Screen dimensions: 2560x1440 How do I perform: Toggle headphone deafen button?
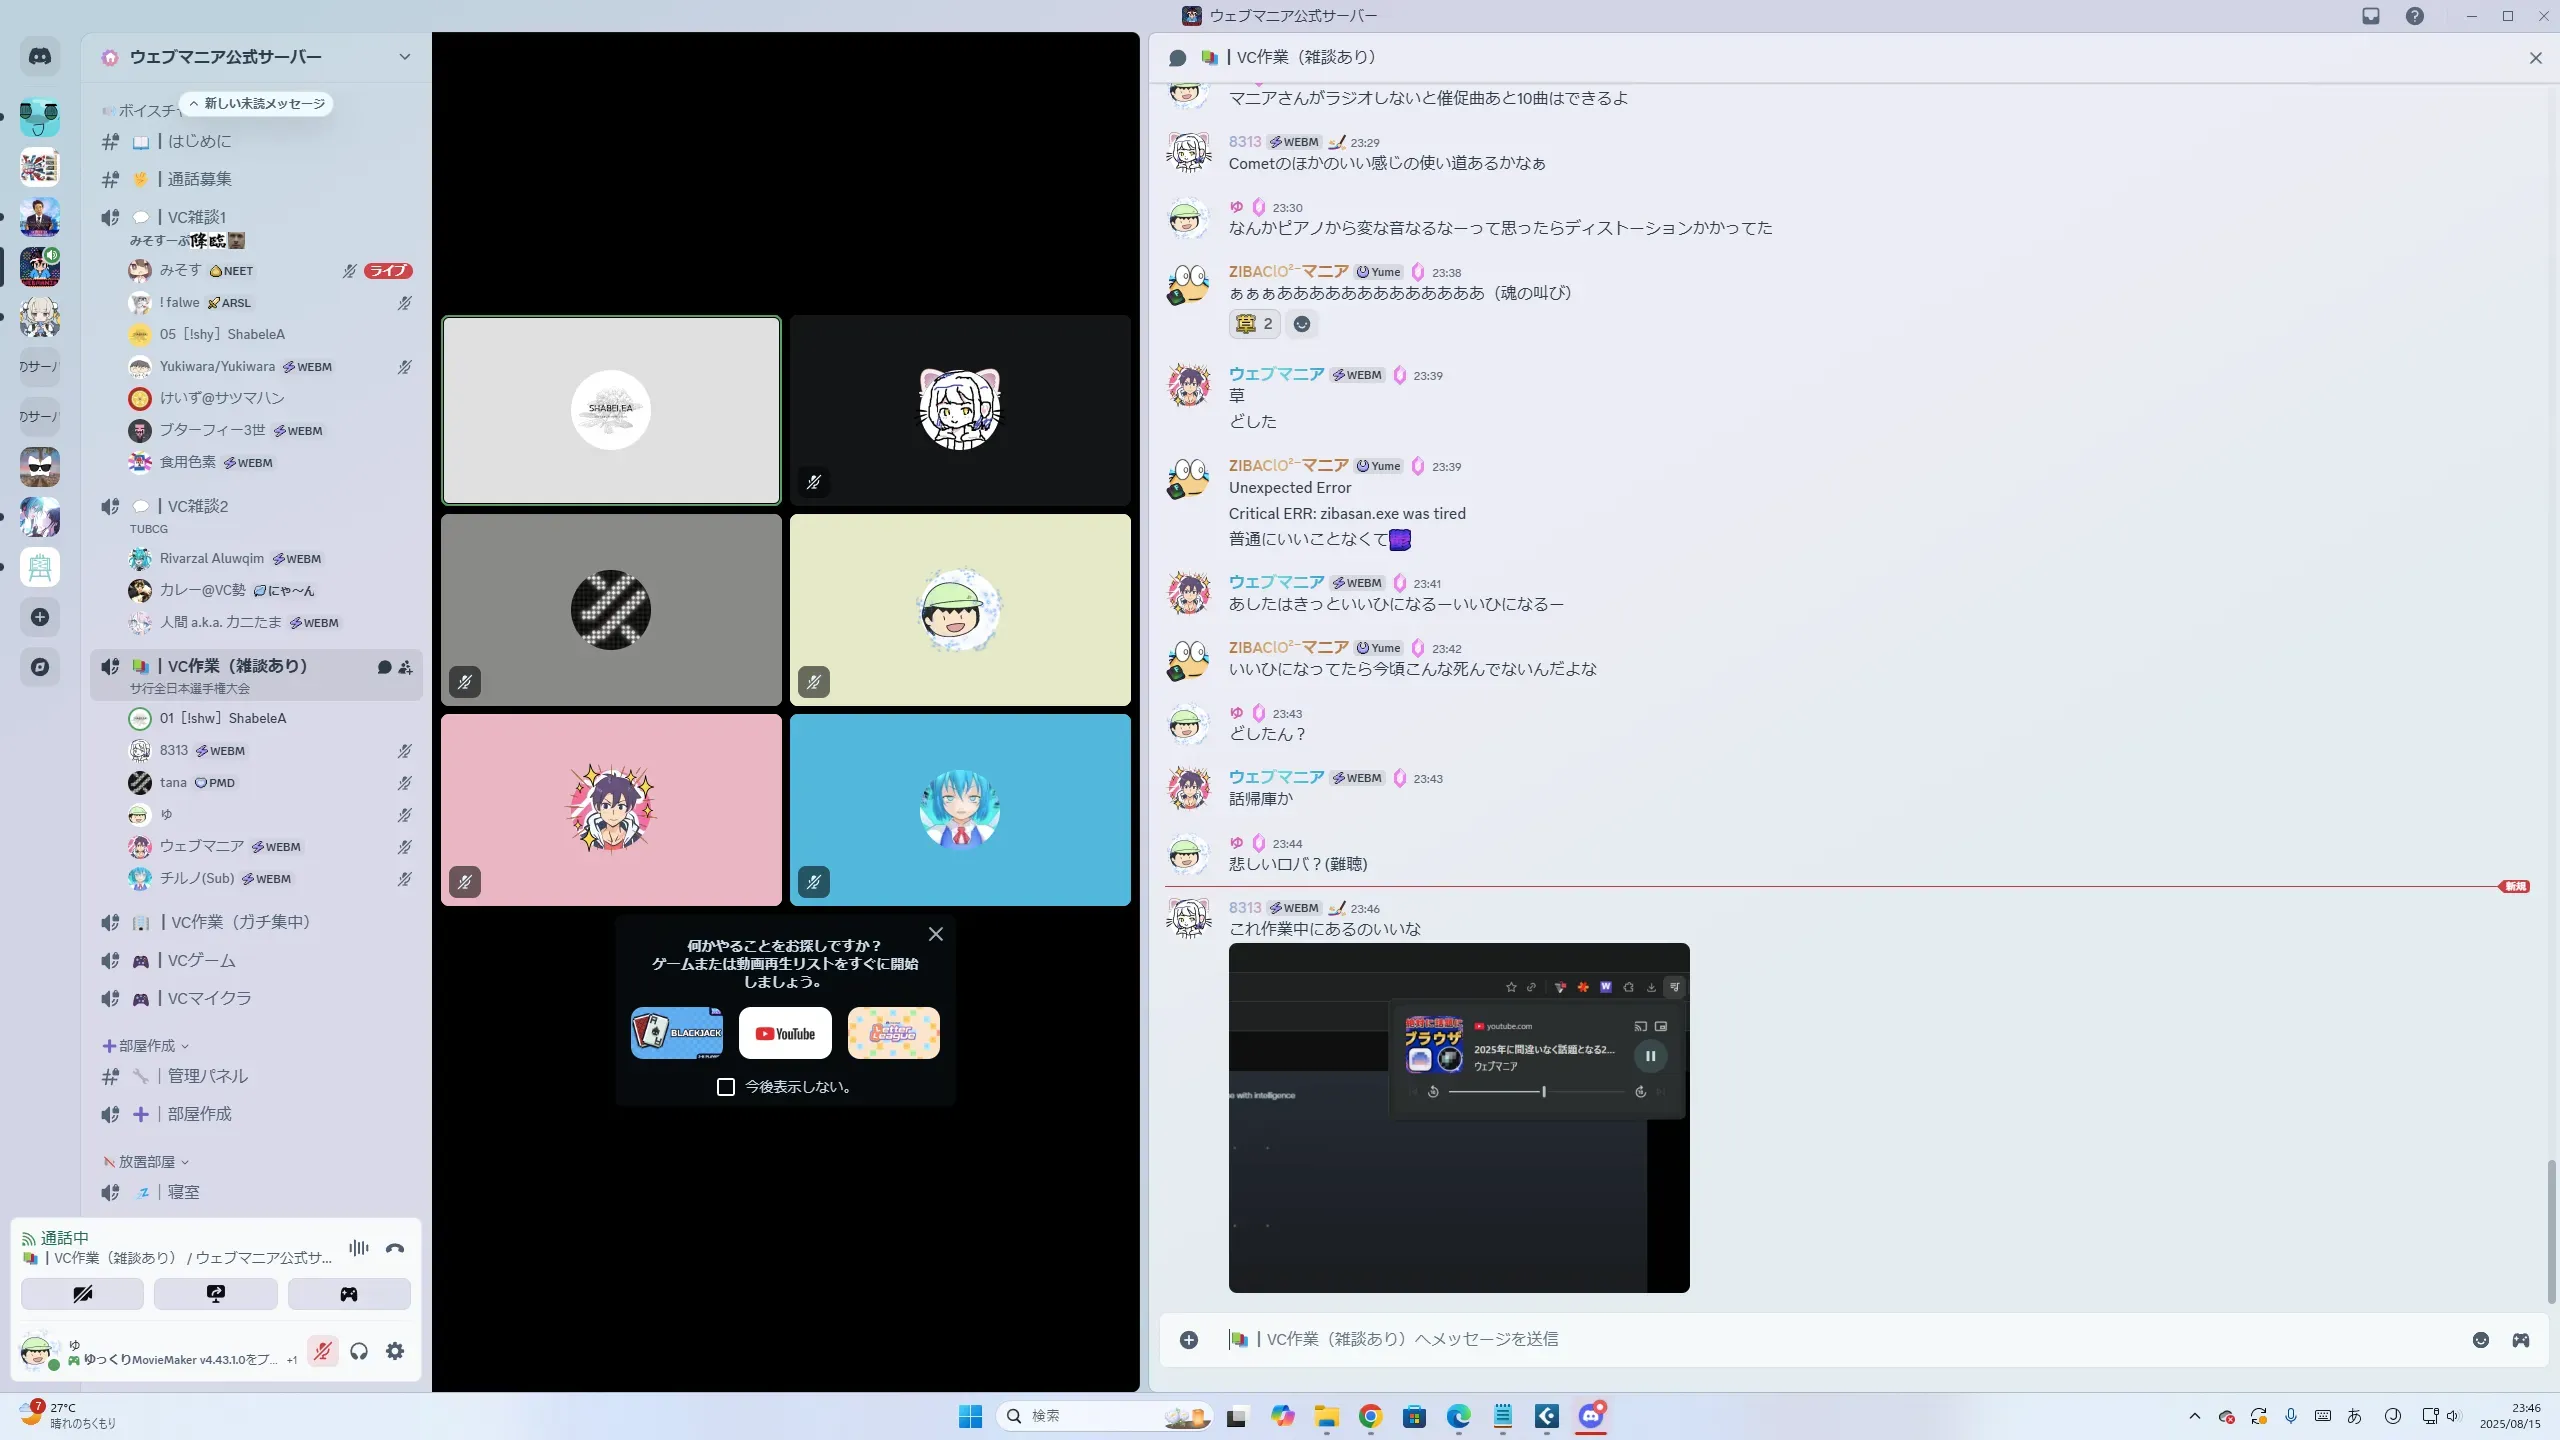click(x=359, y=1352)
